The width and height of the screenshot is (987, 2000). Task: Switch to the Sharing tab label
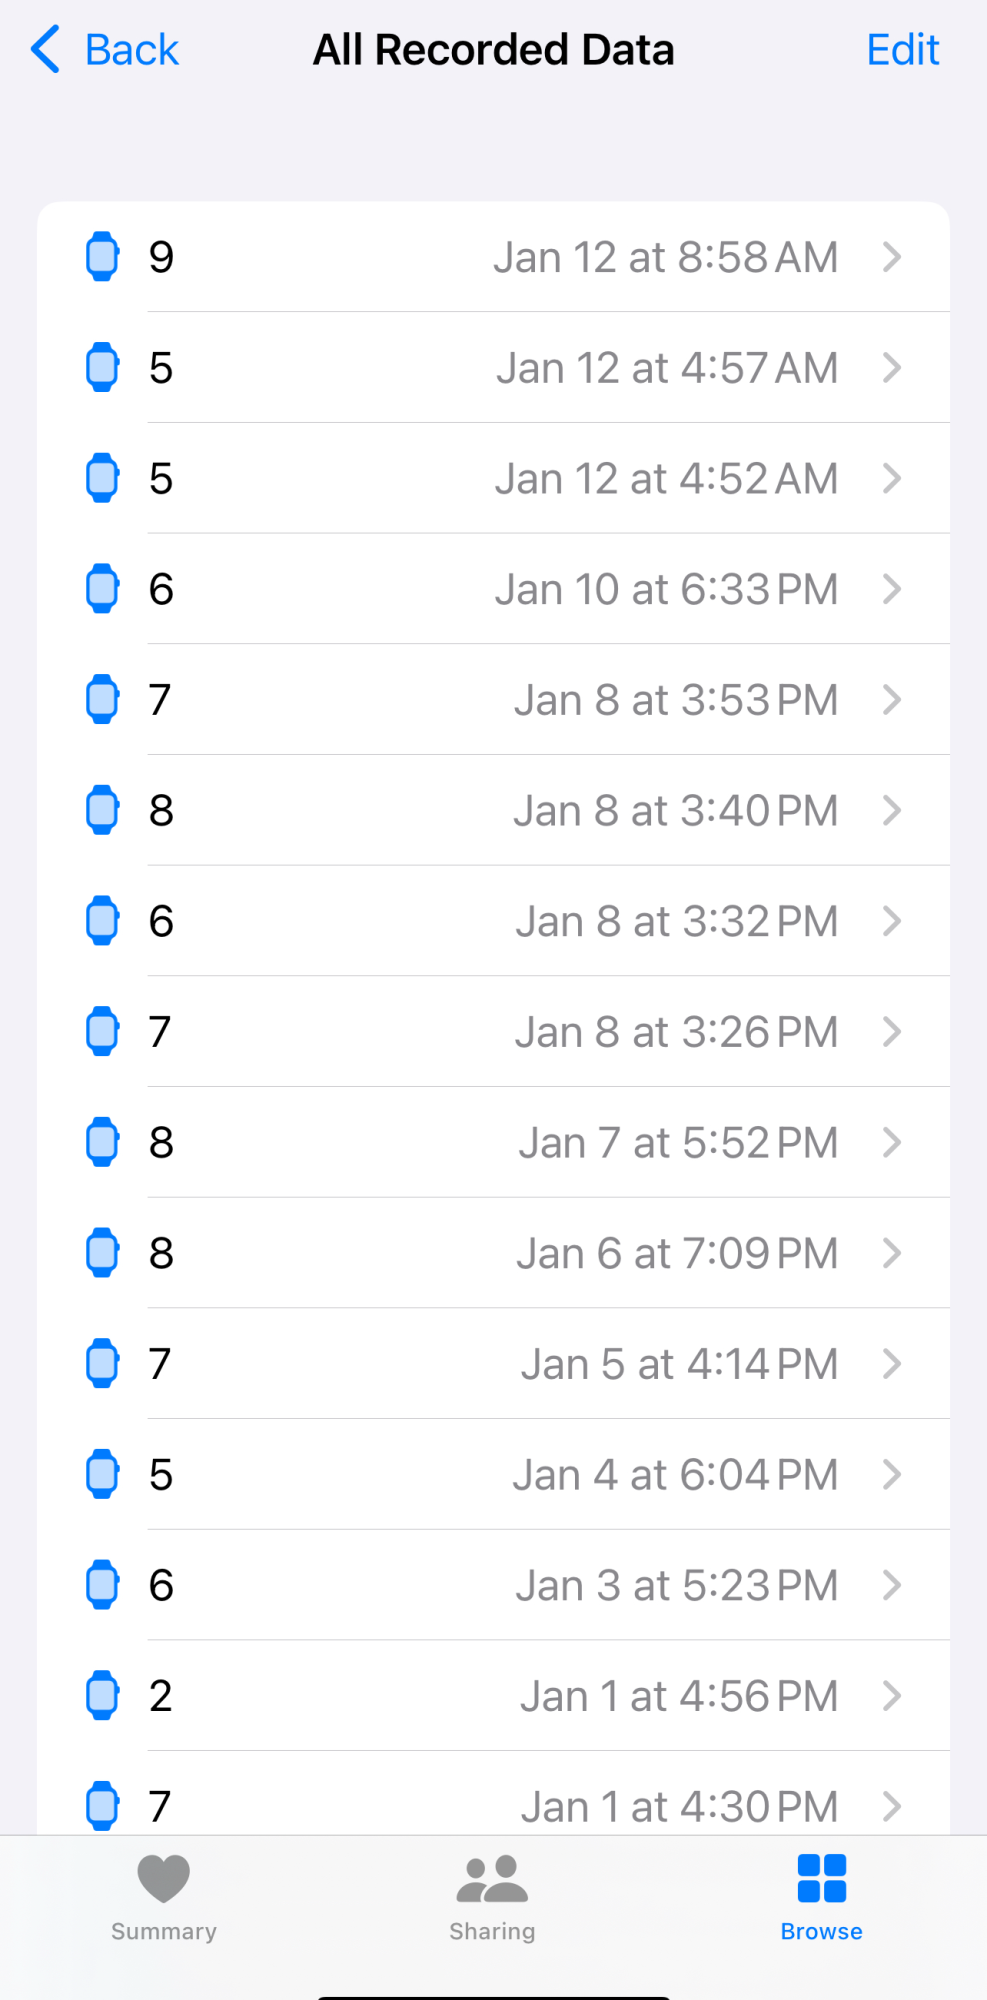click(x=492, y=1931)
